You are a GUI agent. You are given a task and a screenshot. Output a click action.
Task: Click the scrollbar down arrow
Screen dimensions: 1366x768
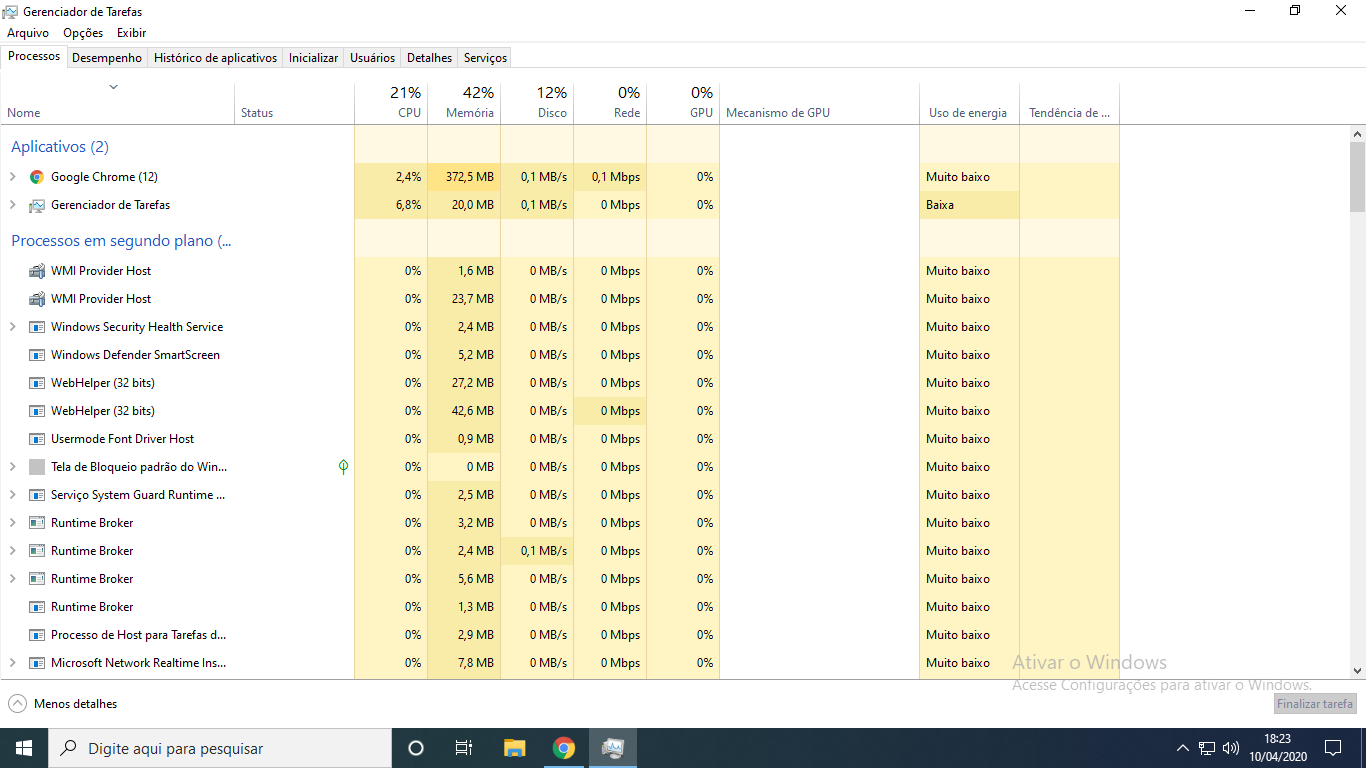[x=1357, y=671]
